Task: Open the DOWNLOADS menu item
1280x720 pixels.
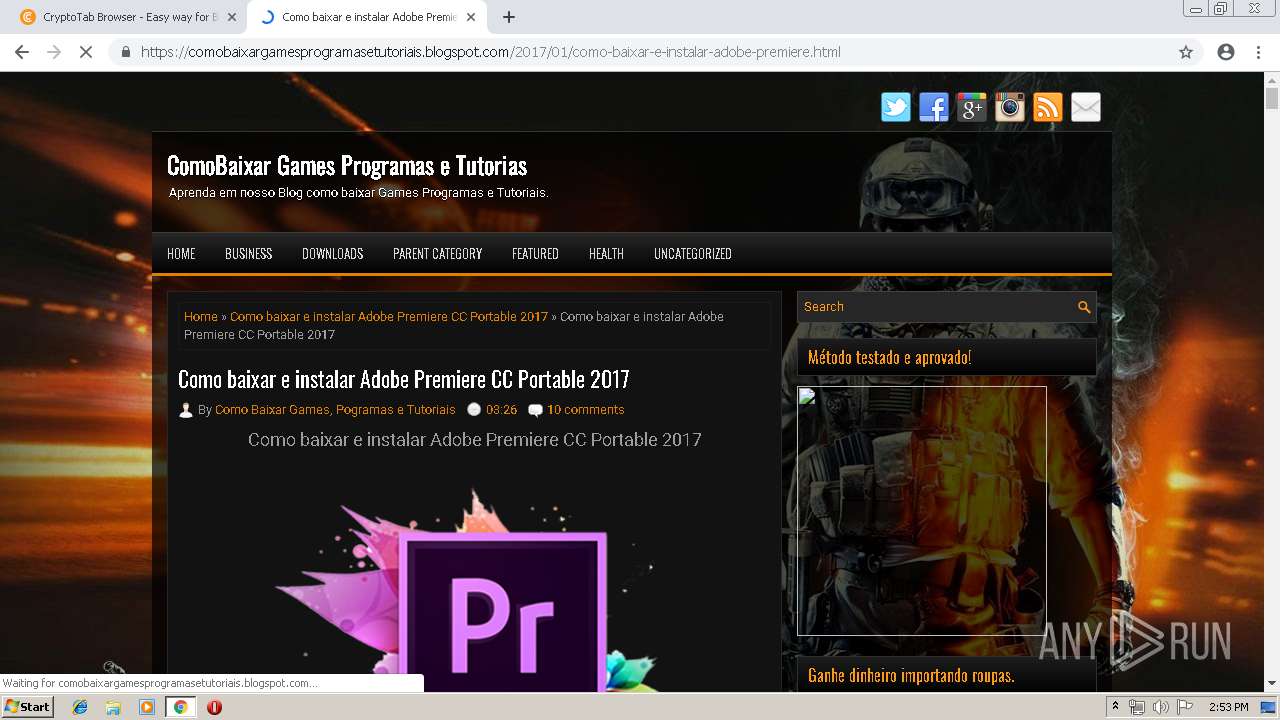Action: pyautogui.click(x=333, y=254)
